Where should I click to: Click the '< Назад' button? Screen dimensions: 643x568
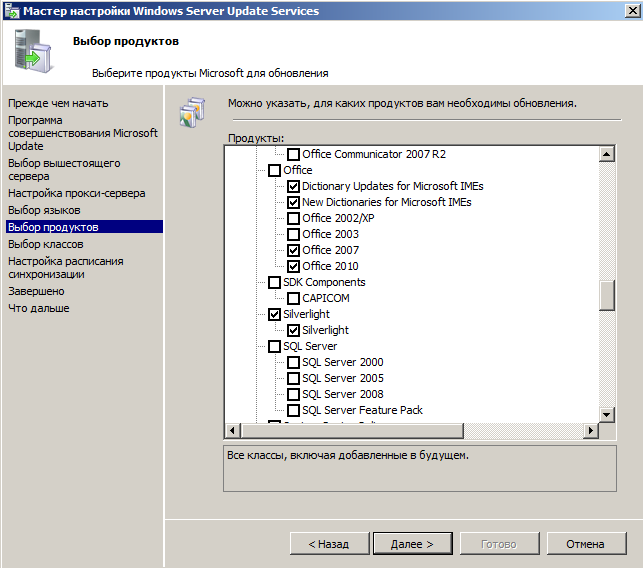(x=329, y=544)
